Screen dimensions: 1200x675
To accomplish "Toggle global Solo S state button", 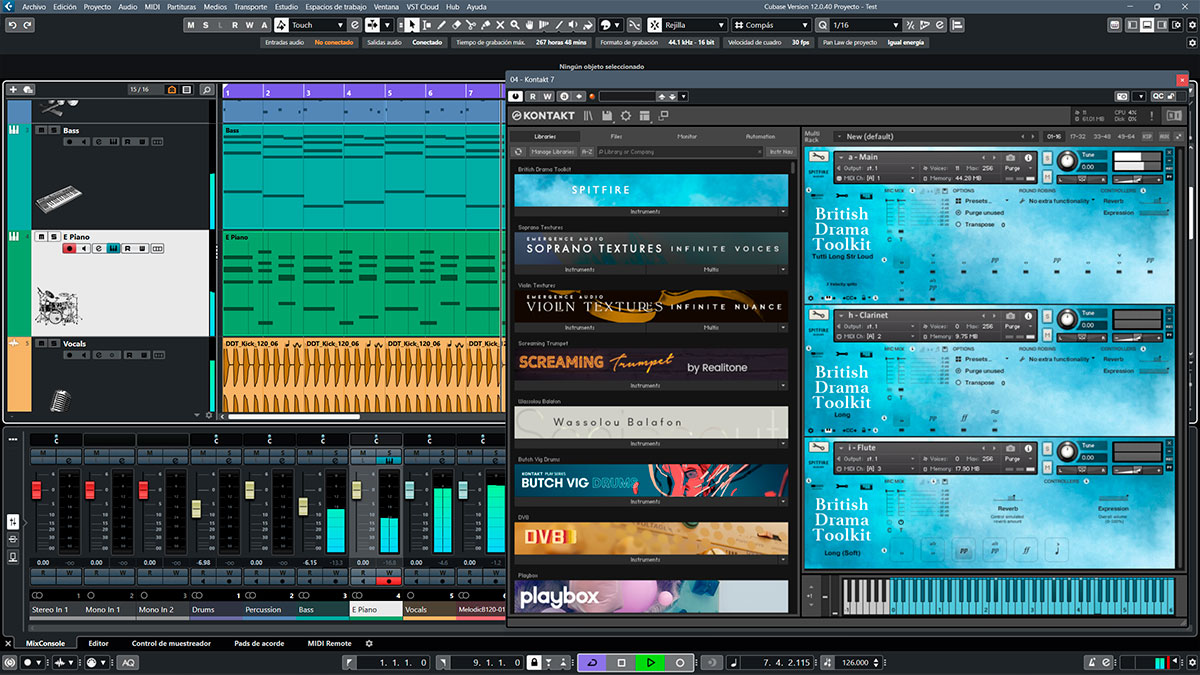I will 206,25.
